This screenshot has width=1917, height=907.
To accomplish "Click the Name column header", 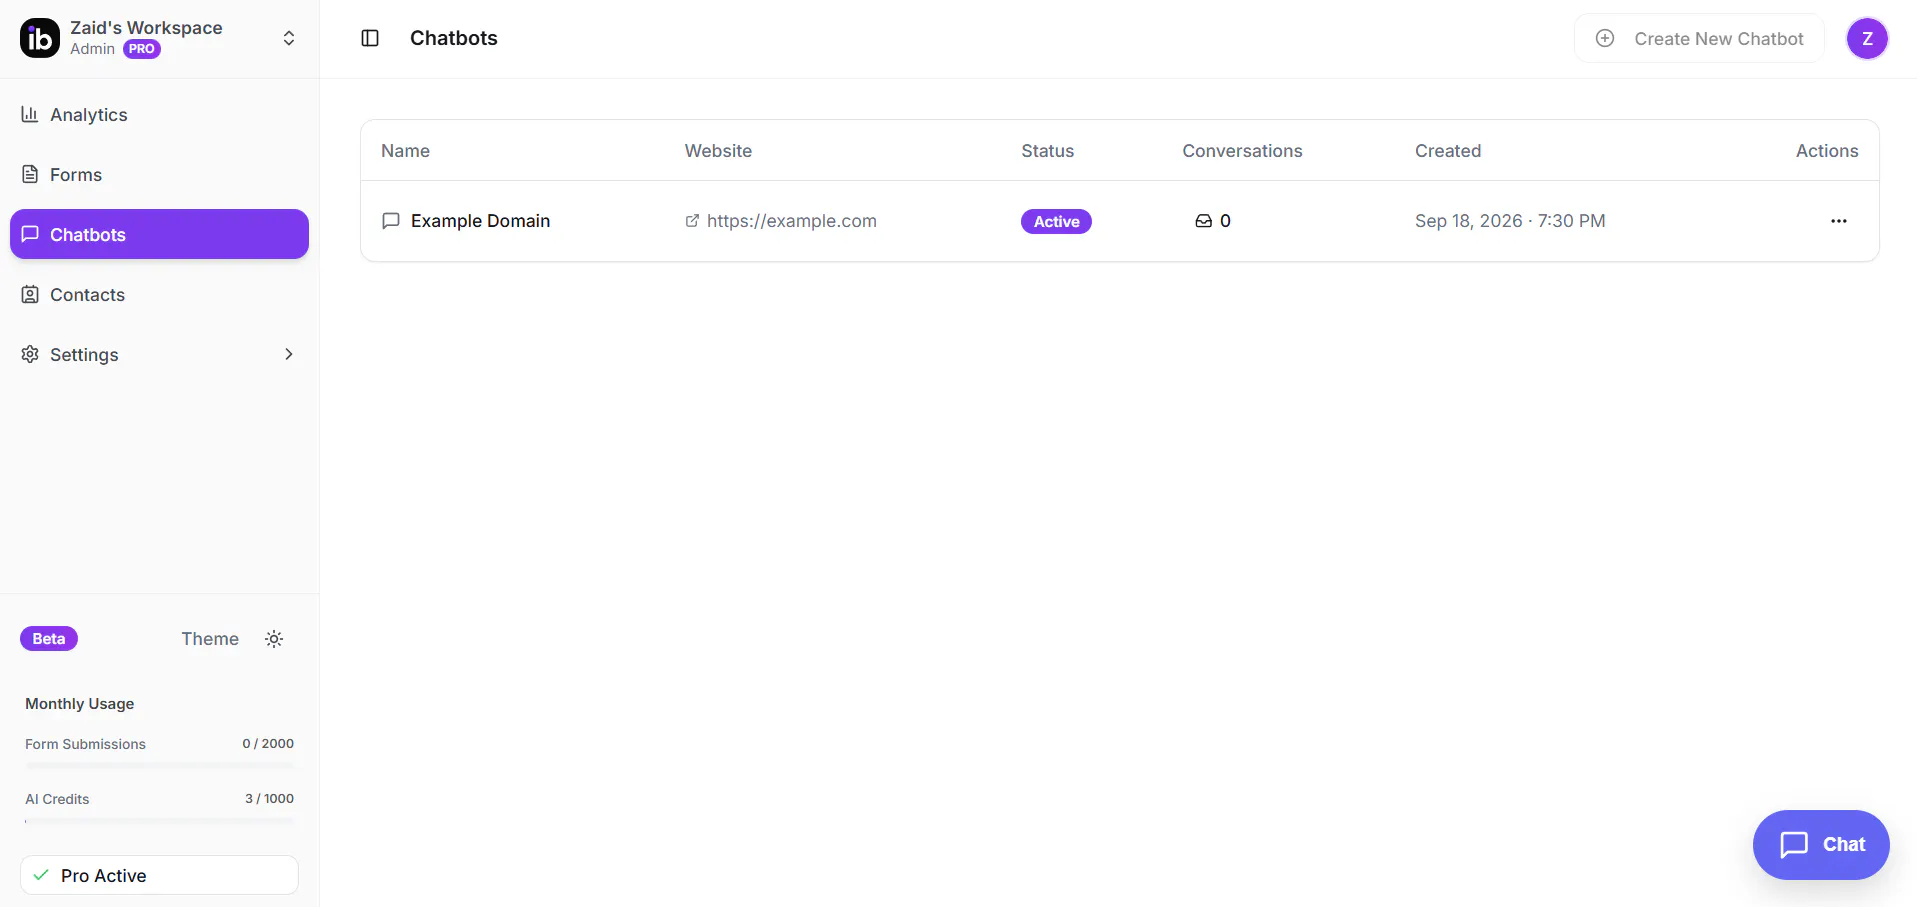I will pos(405,151).
